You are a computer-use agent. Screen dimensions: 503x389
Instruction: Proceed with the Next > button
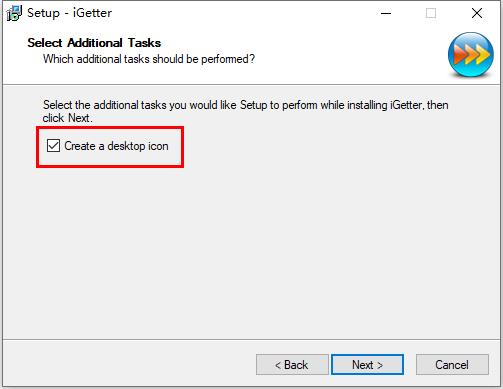pyautogui.click(x=367, y=364)
